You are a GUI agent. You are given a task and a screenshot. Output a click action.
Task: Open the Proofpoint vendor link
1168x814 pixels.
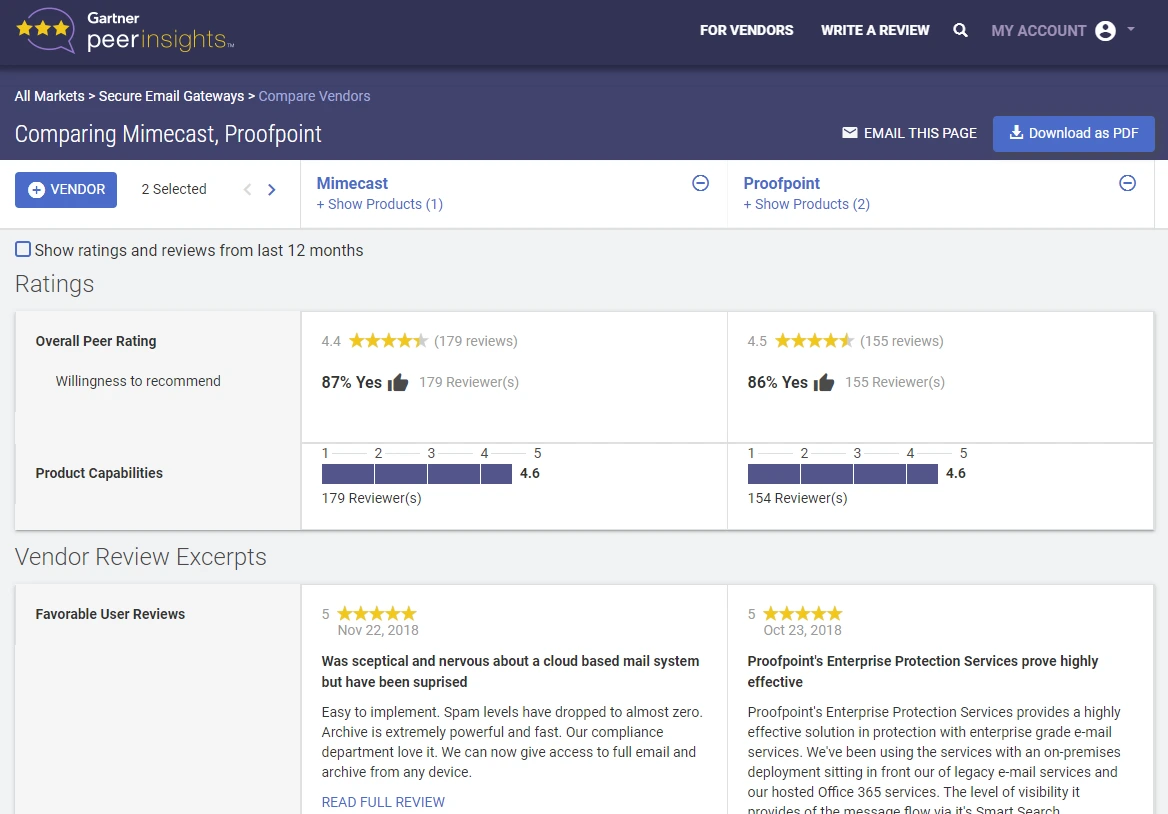tap(781, 183)
